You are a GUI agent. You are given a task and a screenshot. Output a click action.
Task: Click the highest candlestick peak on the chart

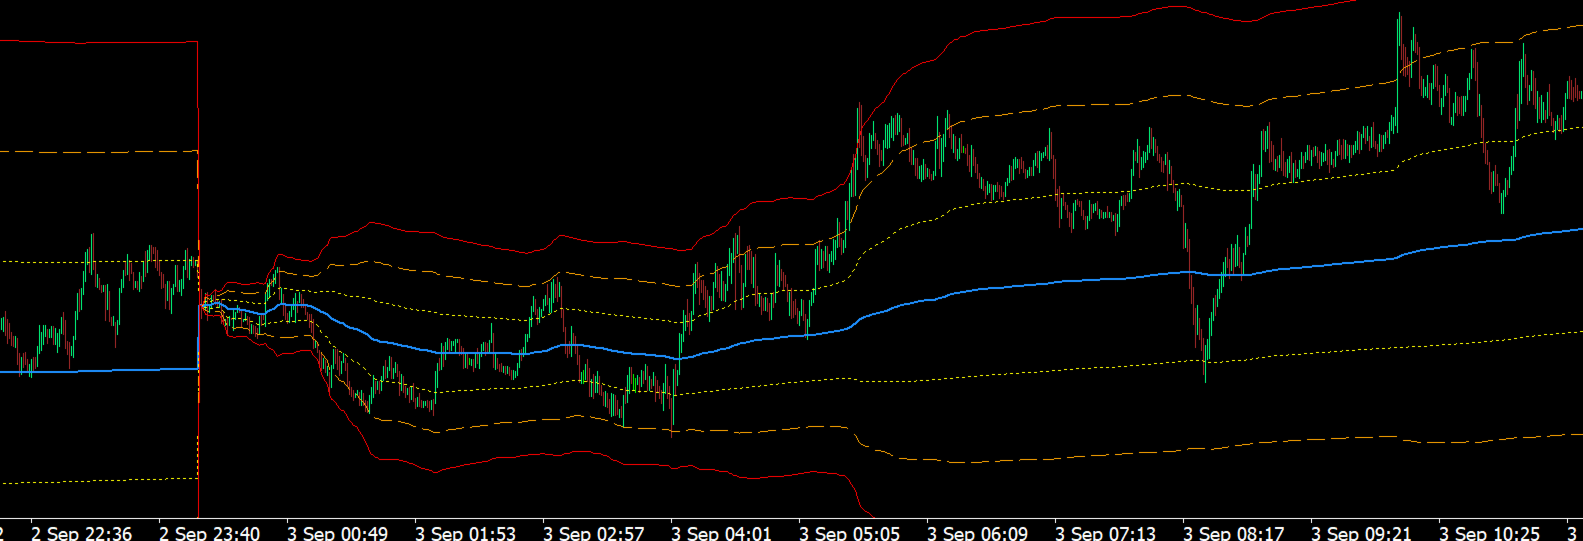pos(1399,16)
